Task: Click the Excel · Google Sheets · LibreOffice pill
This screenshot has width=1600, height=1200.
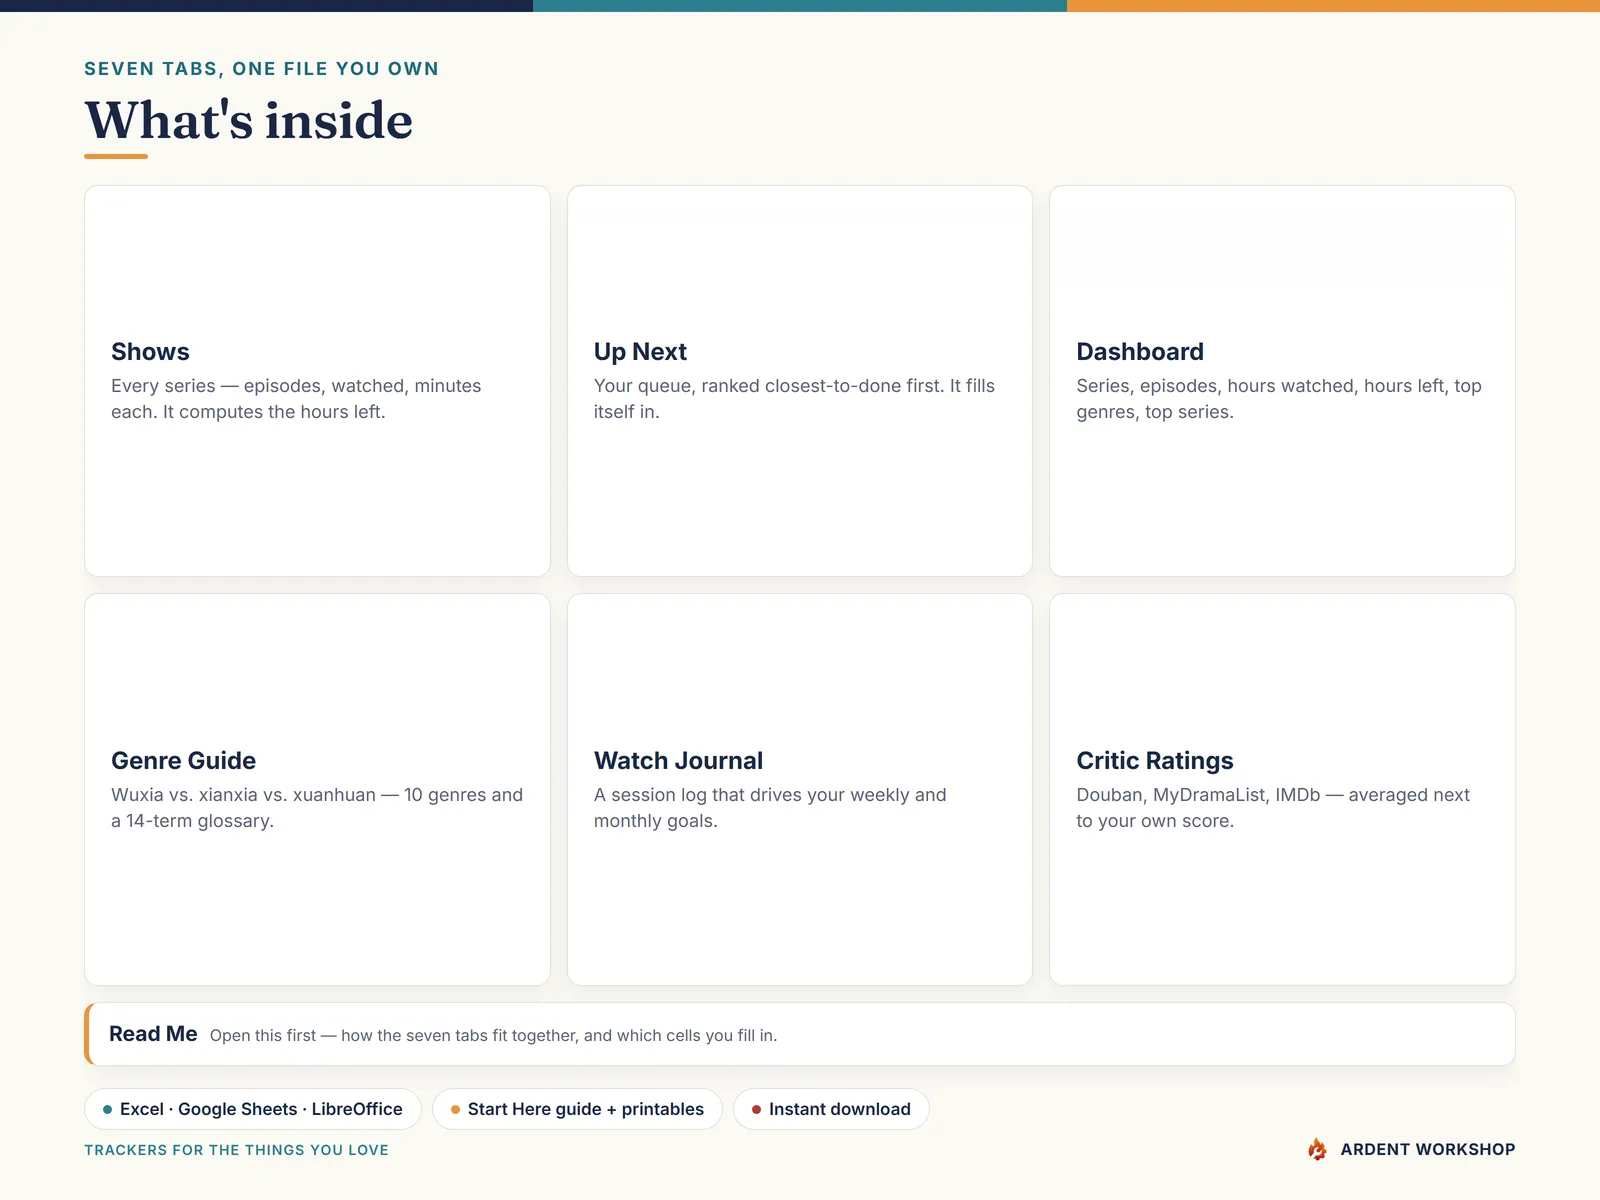Action: point(253,1109)
